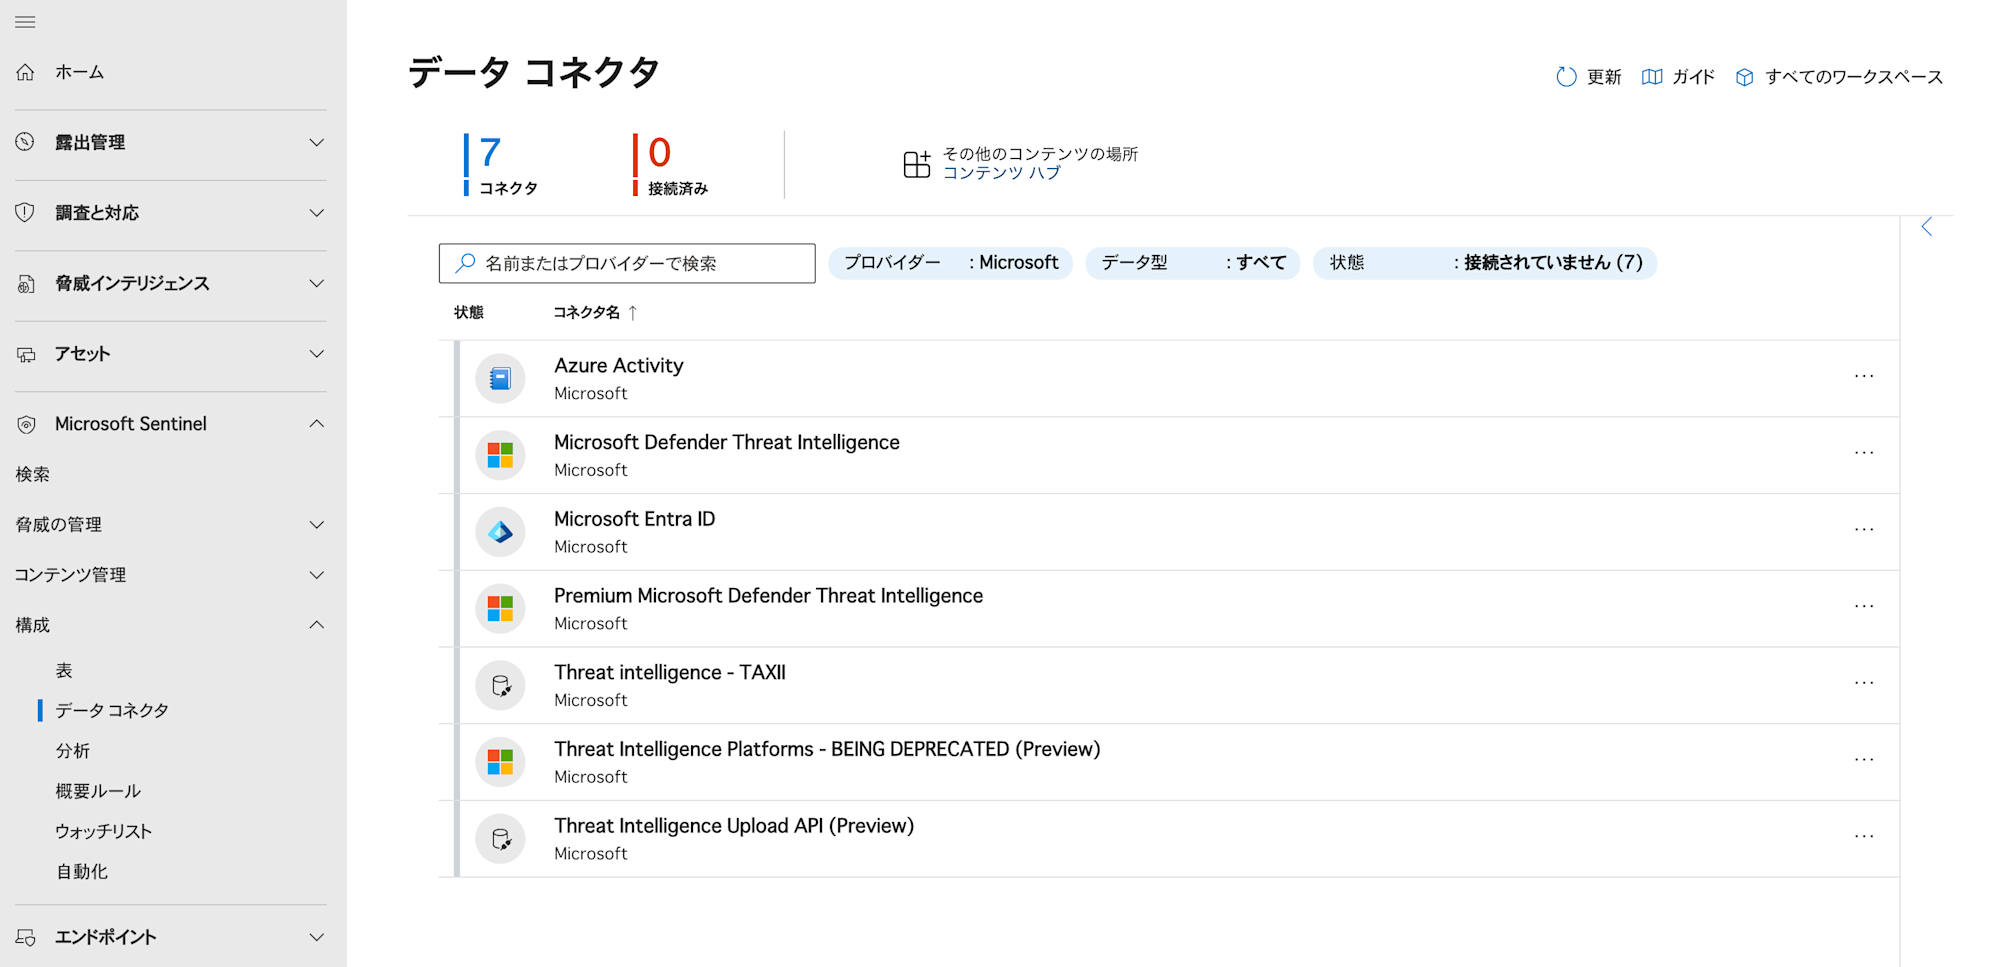Viewport: 2000px width, 967px height.
Task: Expand the アセット section chevron
Action: coord(316,354)
